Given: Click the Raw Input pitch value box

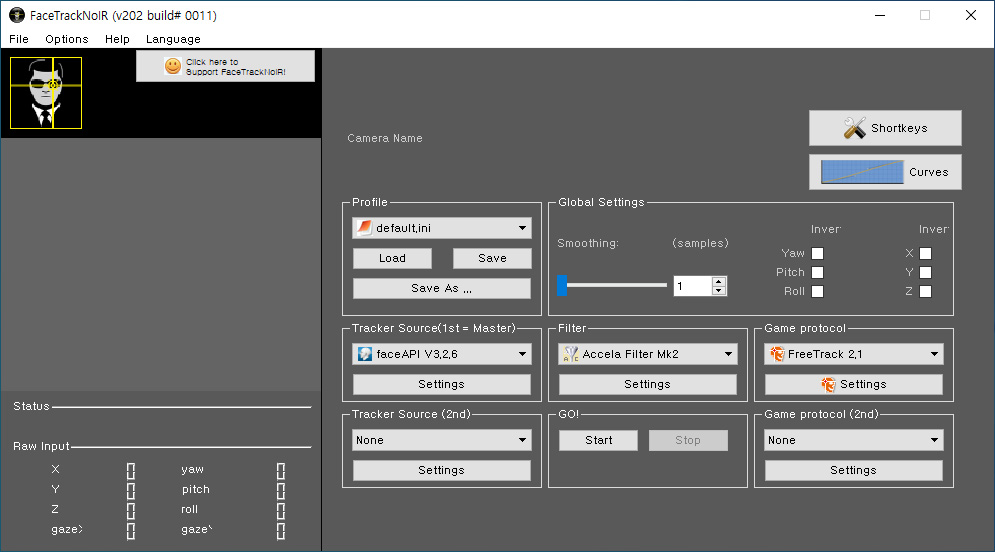Looking at the screenshot, I should click(281, 490).
